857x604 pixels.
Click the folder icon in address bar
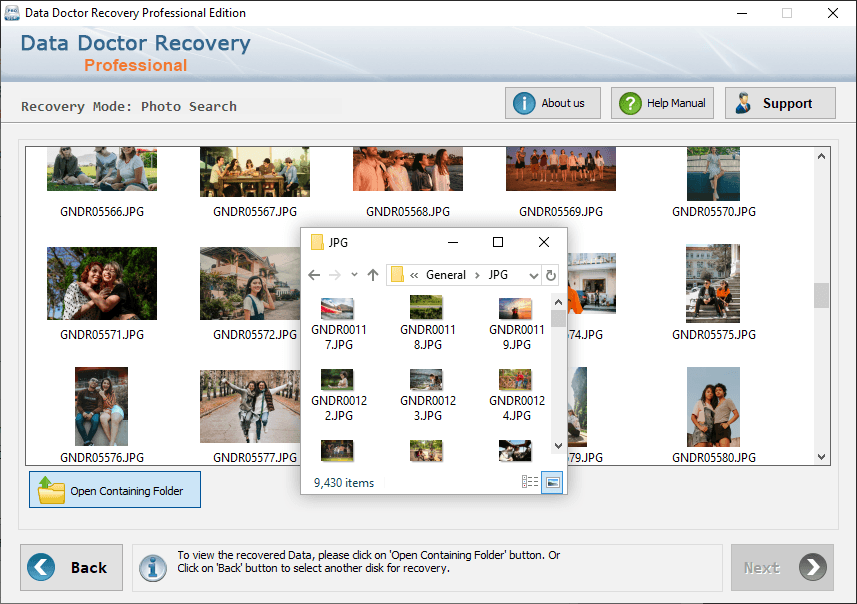click(x=397, y=274)
